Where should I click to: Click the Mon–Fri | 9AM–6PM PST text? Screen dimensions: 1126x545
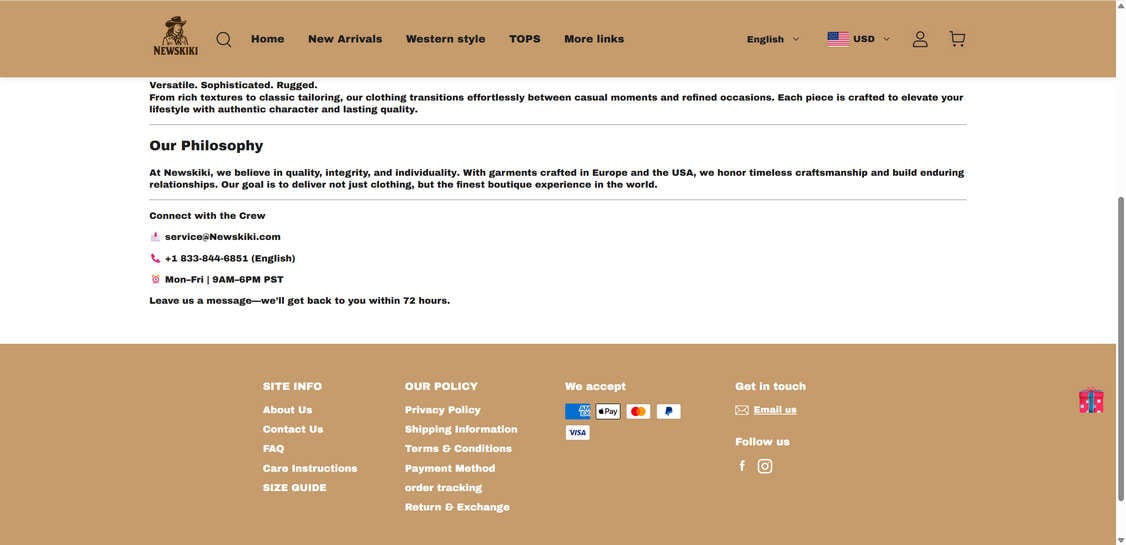click(x=224, y=279)
